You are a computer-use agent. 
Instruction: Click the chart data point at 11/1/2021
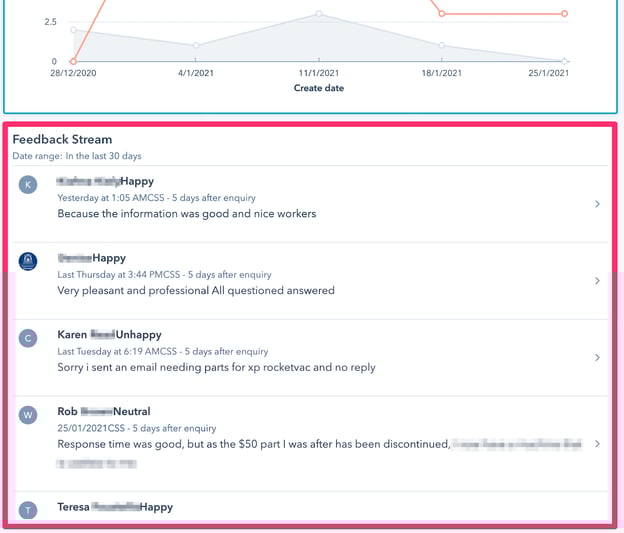[x=319, y=14]
